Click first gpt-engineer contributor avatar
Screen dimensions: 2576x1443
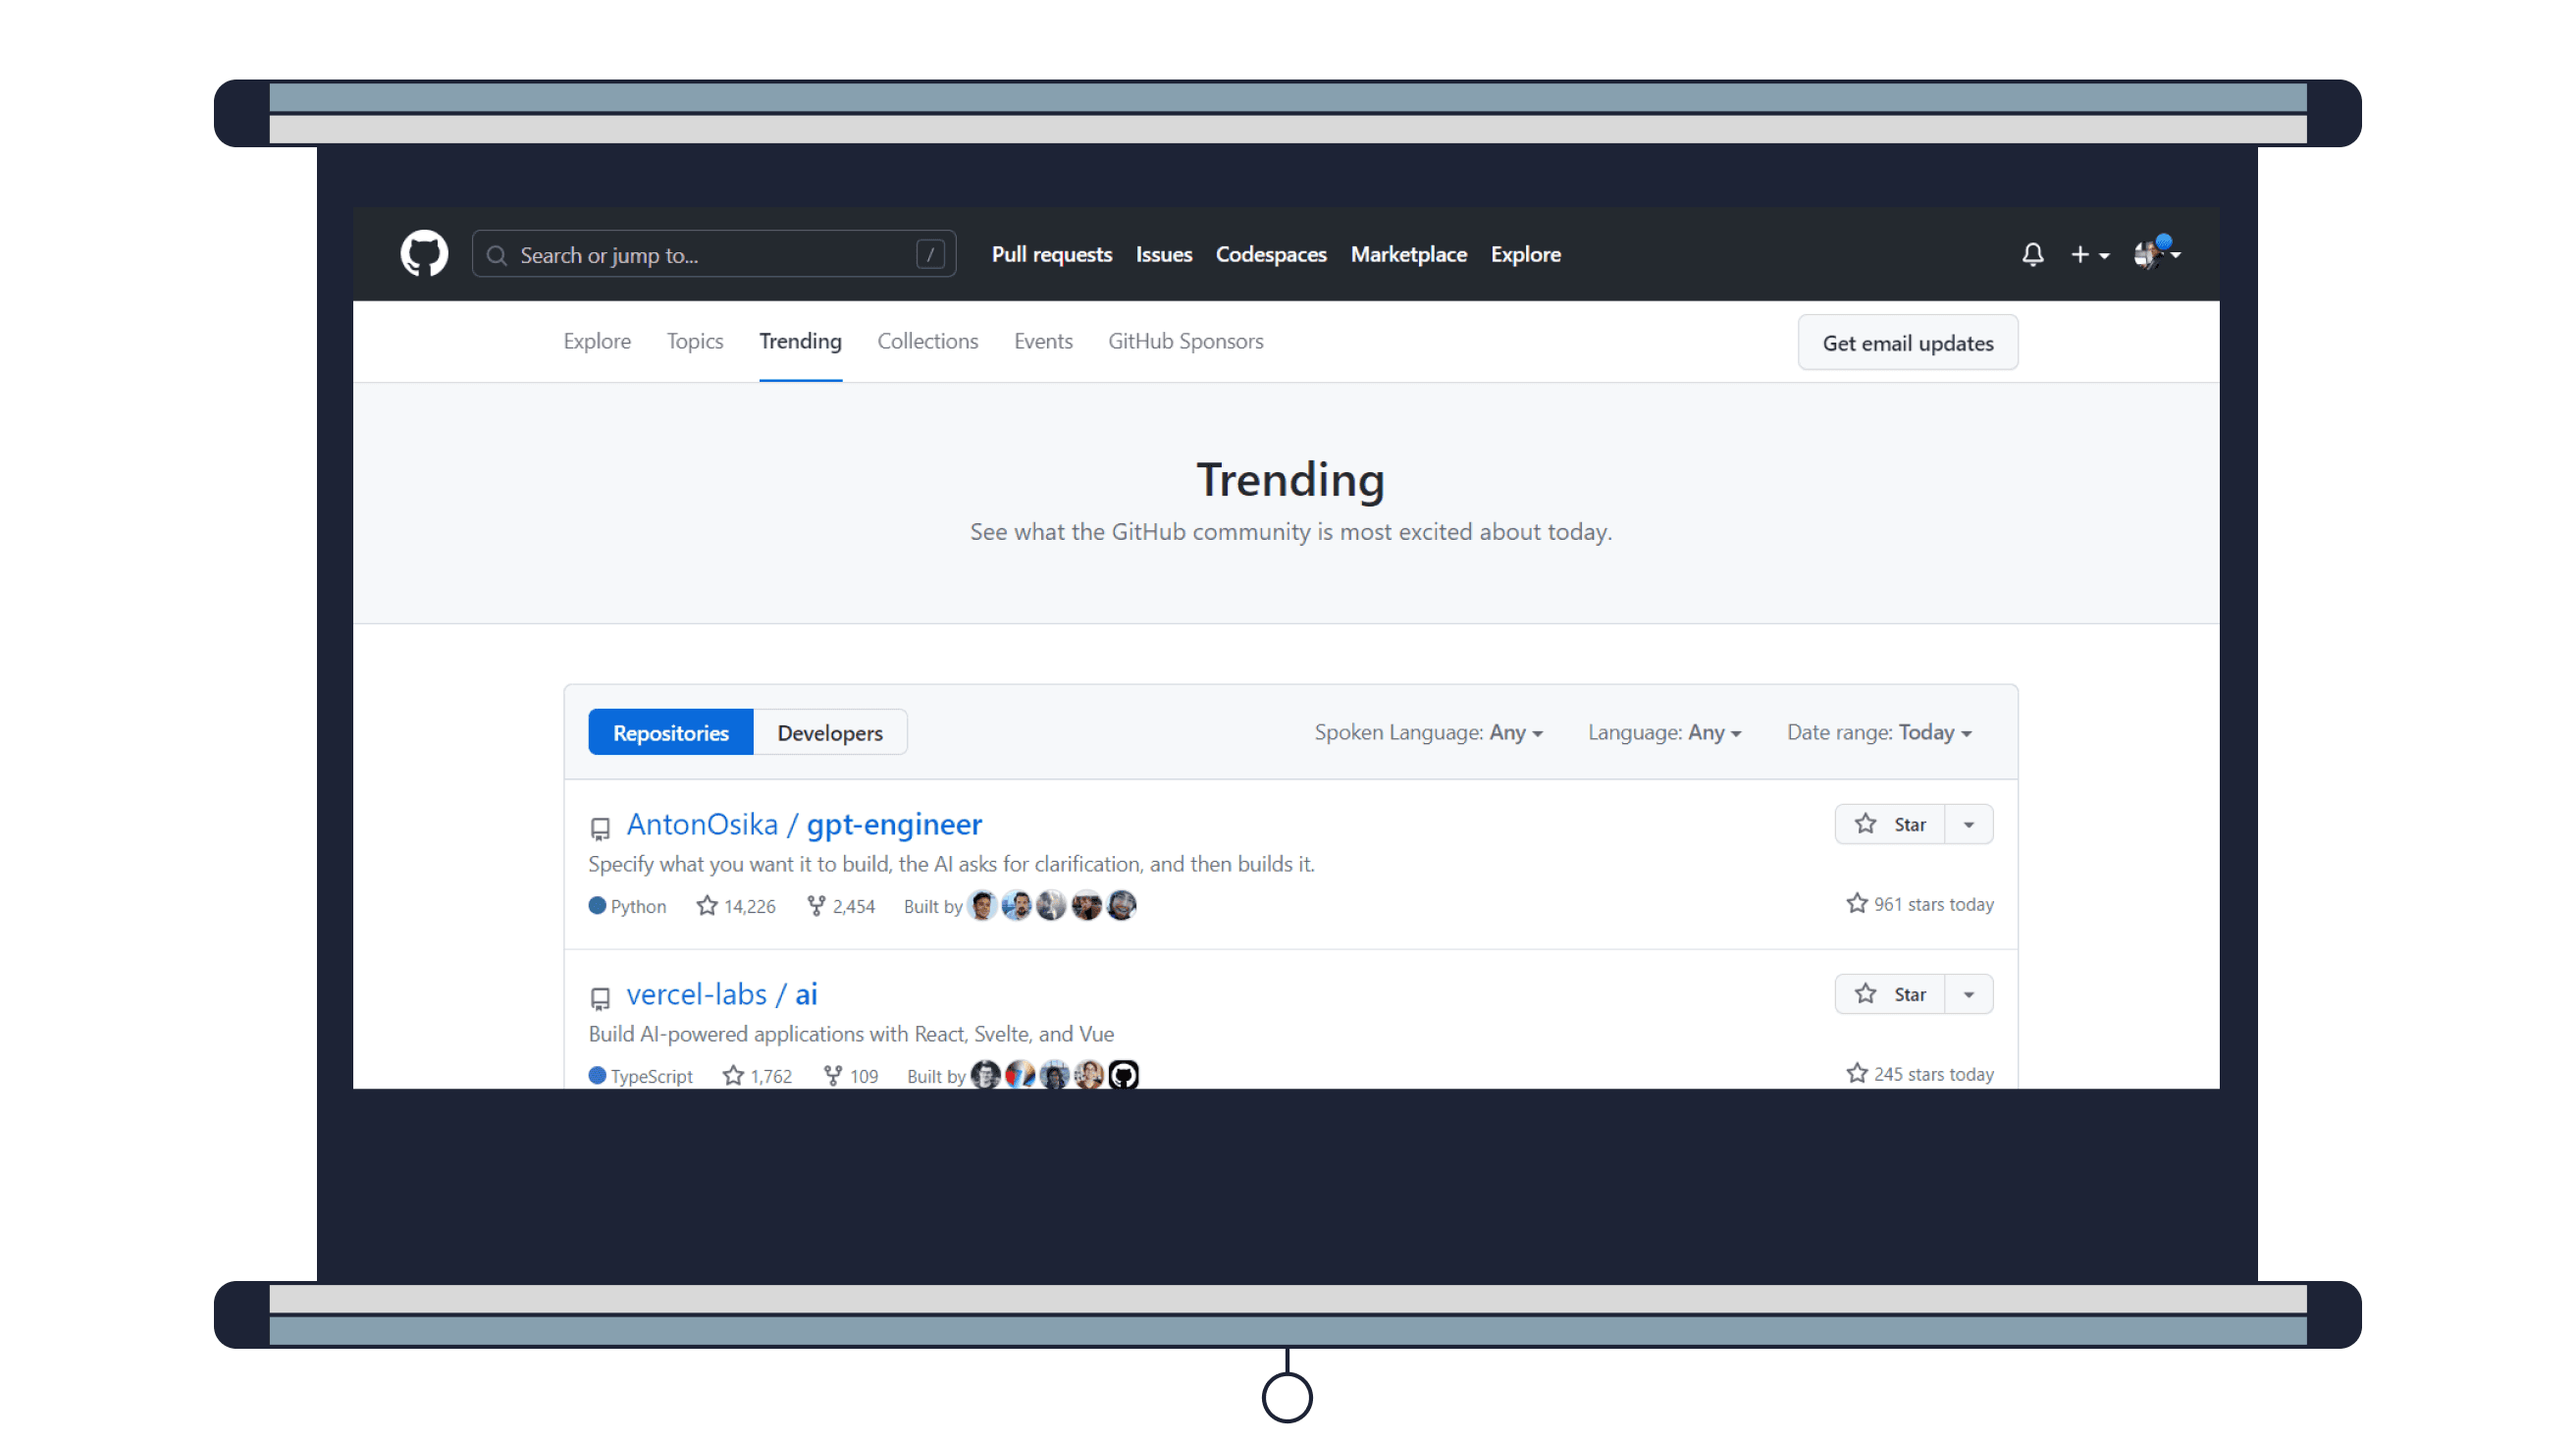tap(983, 906)
